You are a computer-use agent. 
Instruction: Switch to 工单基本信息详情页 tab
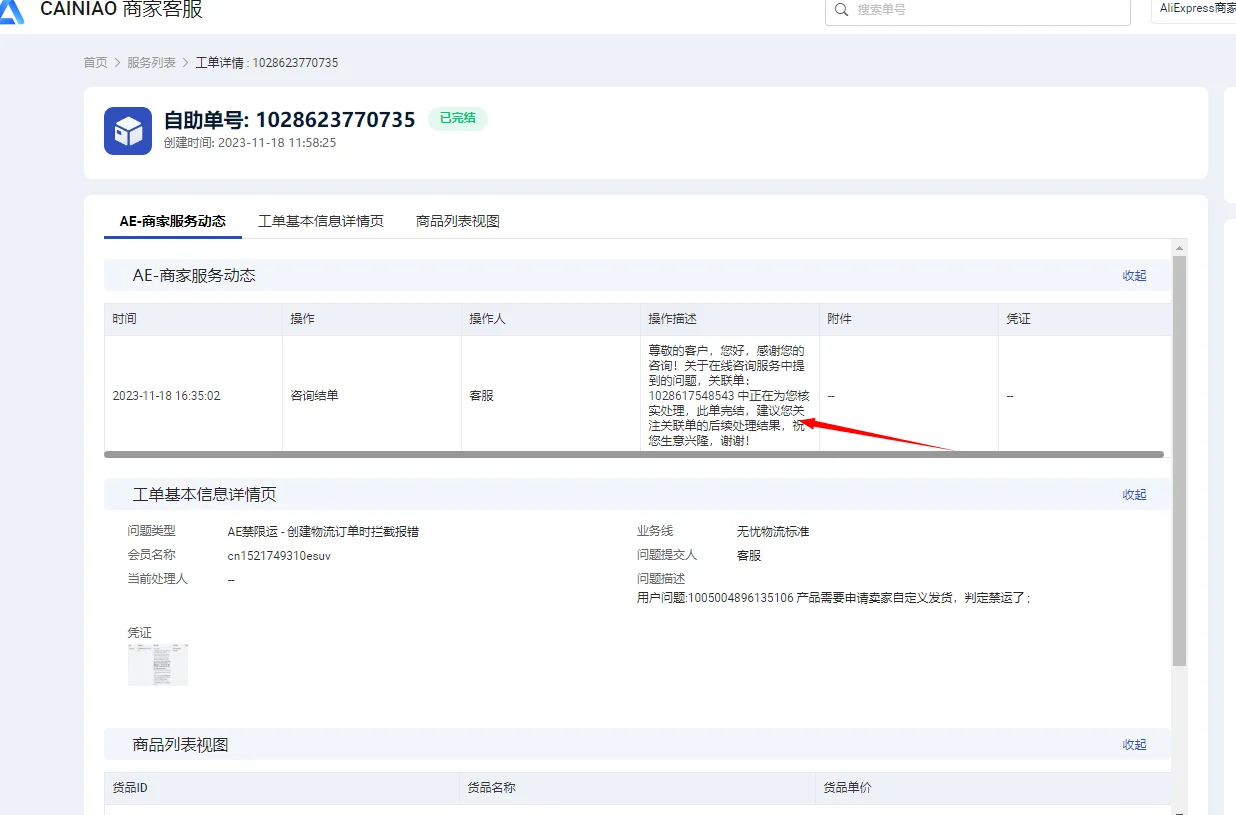pos(321,221)
